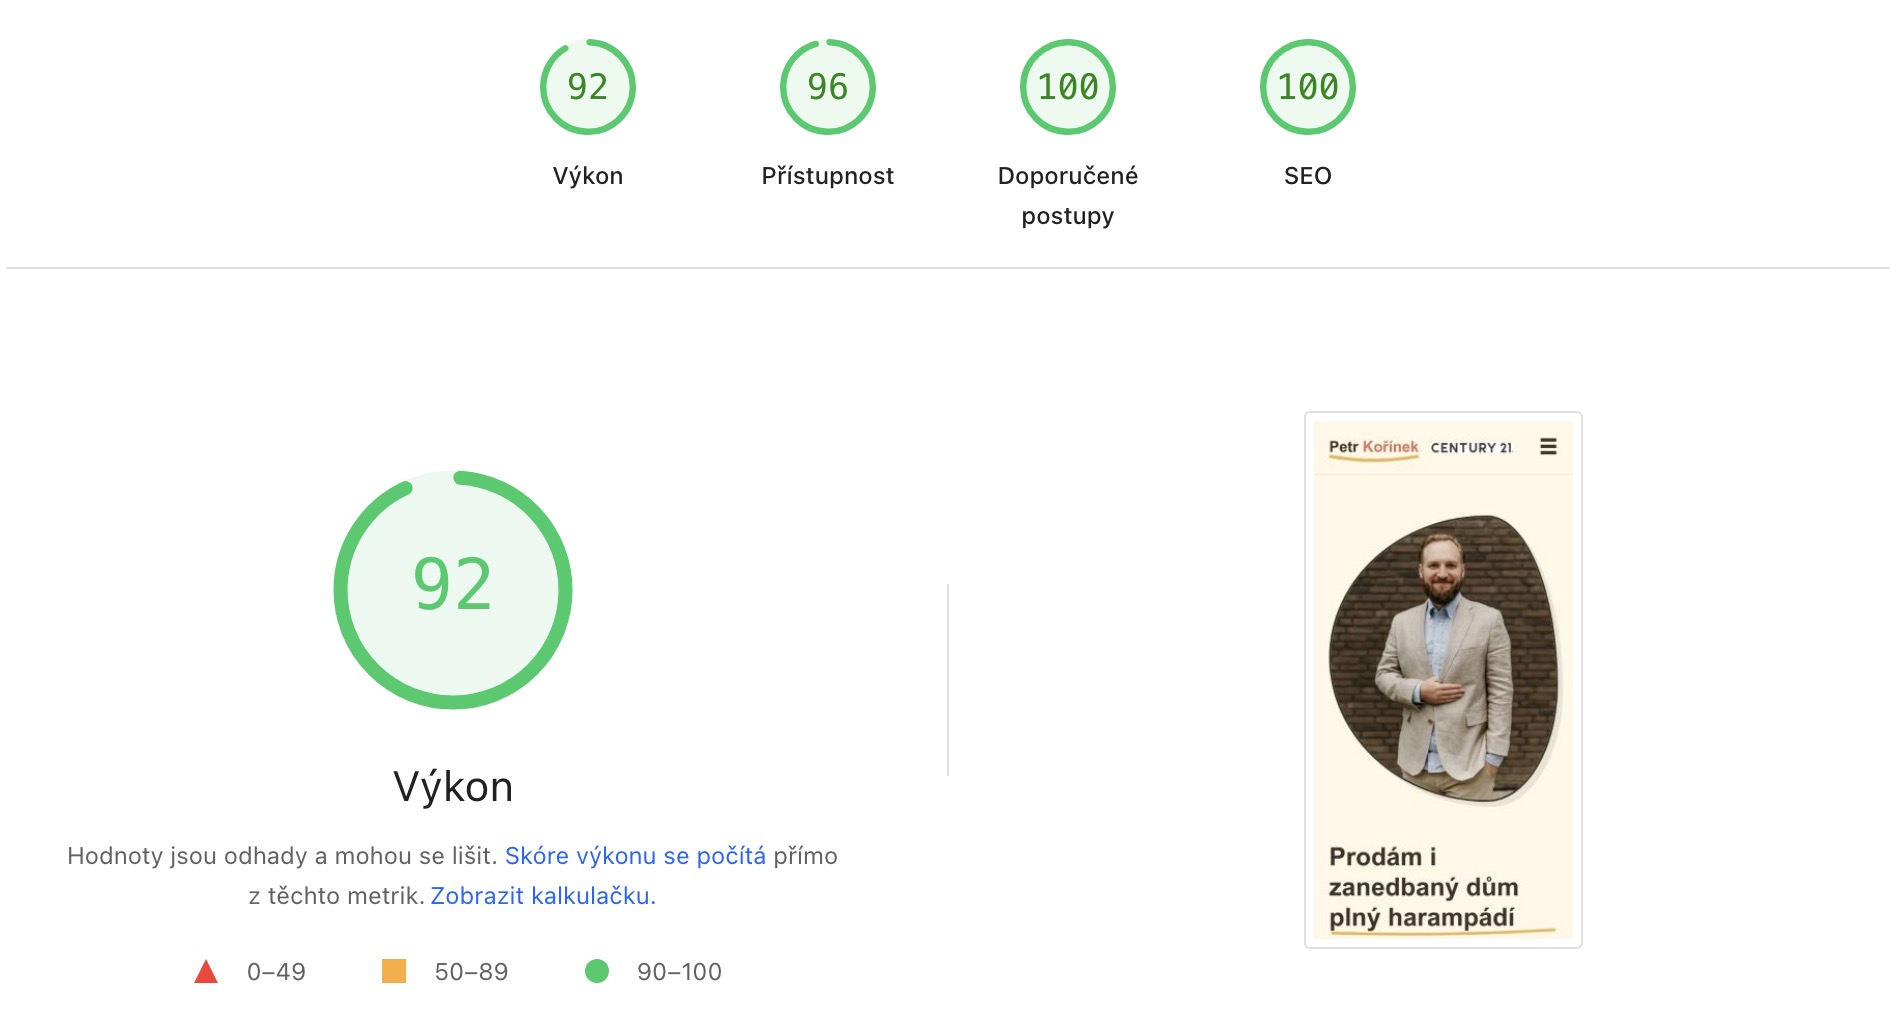Jump to the SEO category label
This screenshot has width=1898, height=1020.
click(1308, 176)
